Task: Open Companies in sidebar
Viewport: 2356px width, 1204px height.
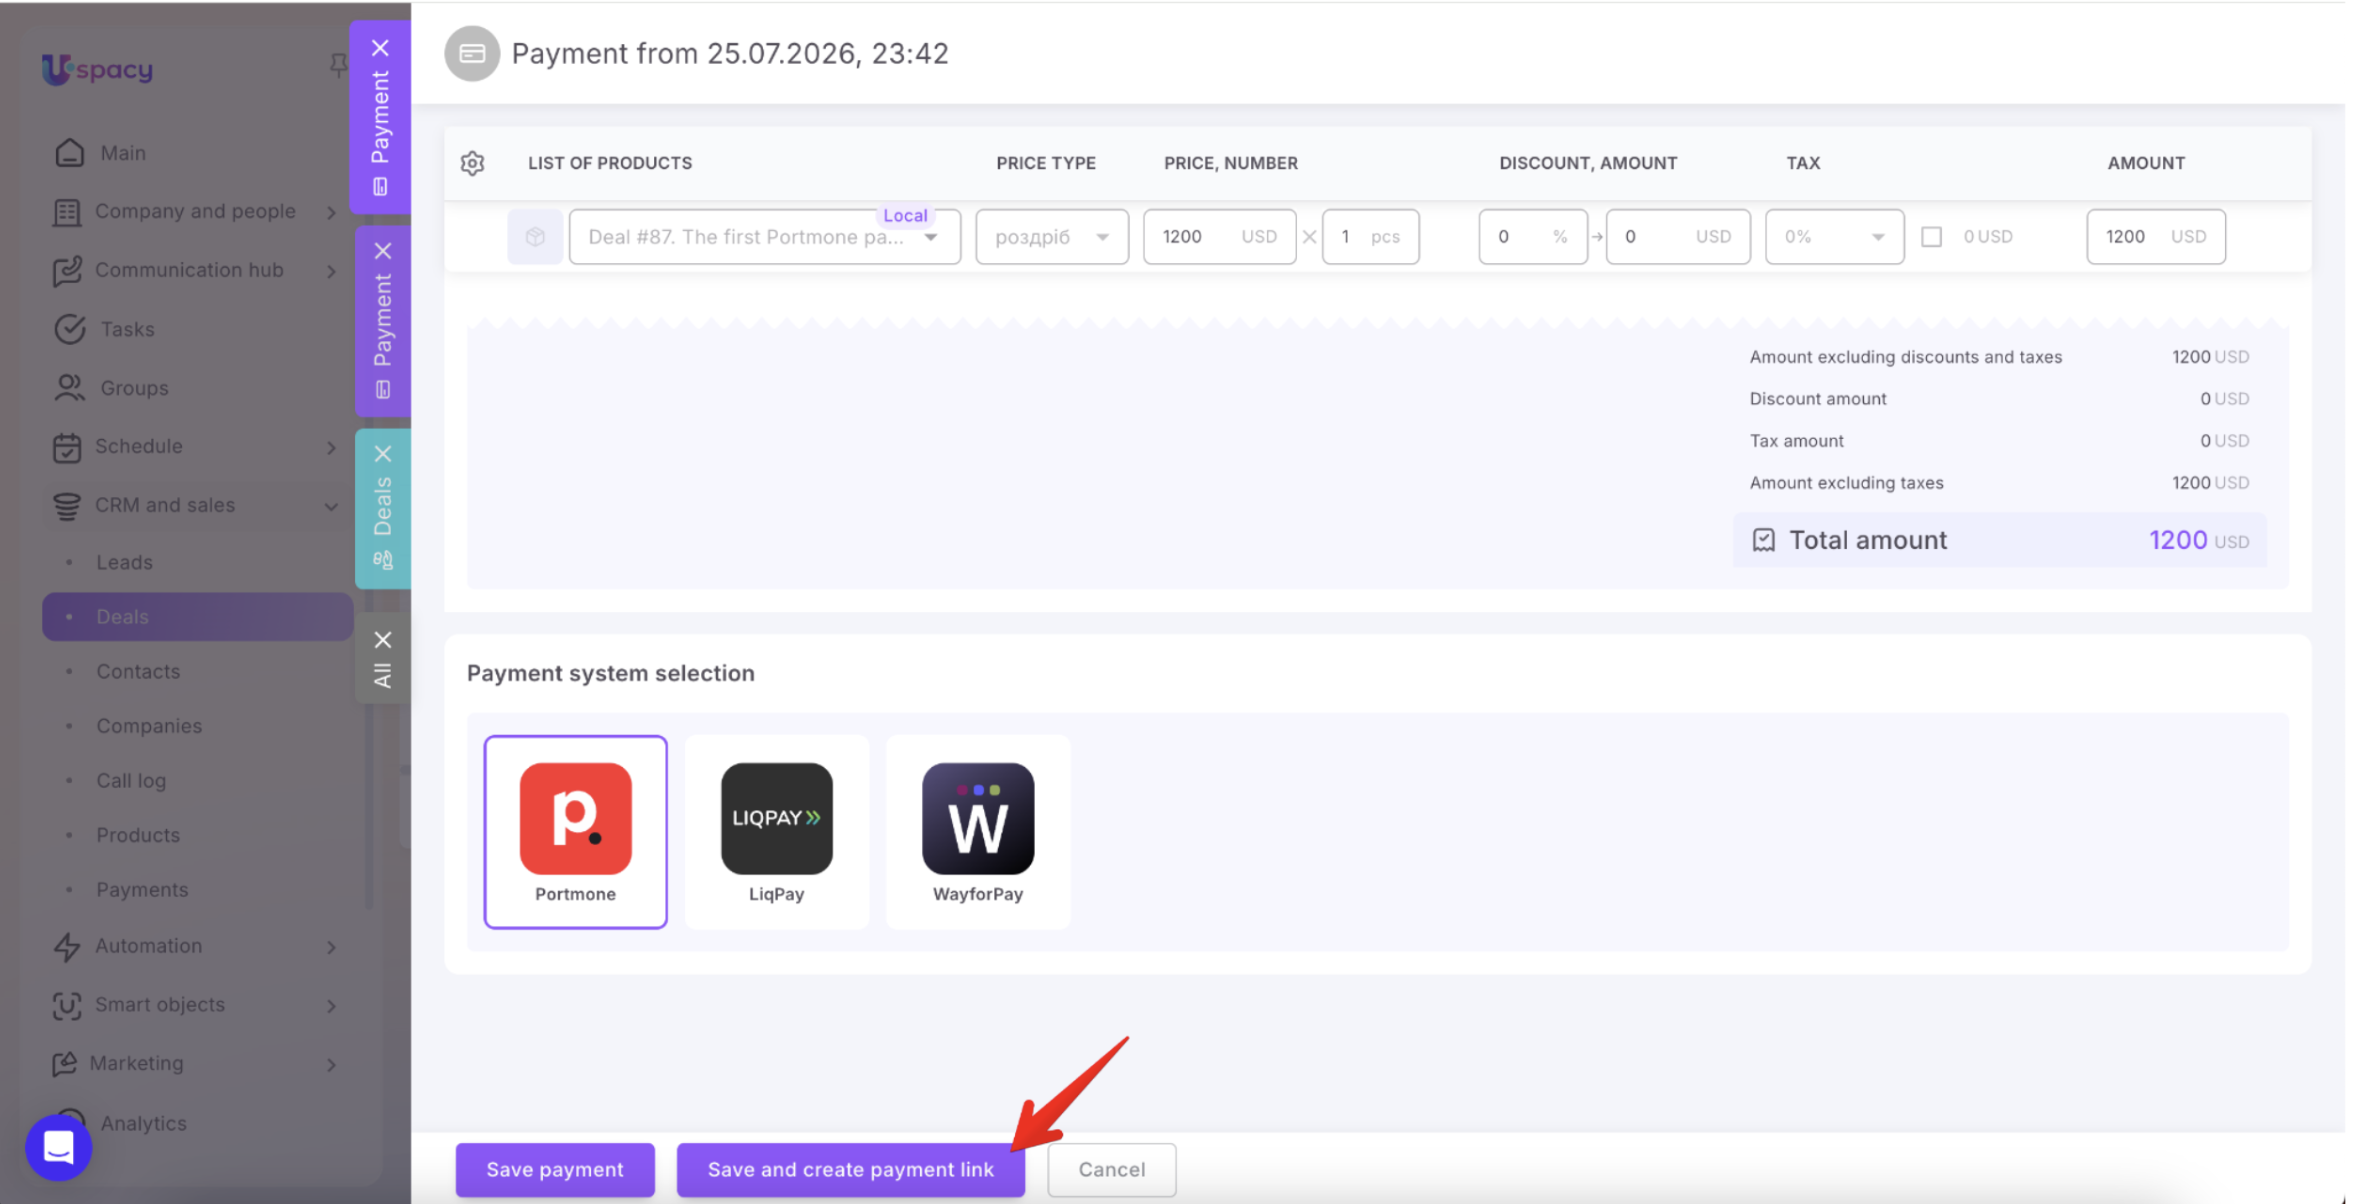Action: [149, 726]
